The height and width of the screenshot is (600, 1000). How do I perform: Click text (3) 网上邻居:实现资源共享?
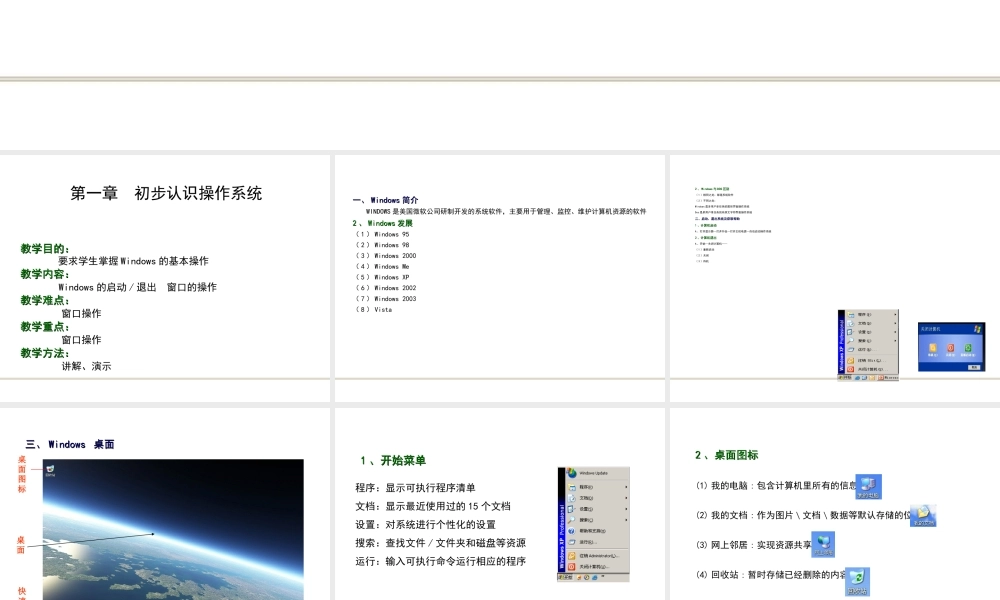pos(753,545)
